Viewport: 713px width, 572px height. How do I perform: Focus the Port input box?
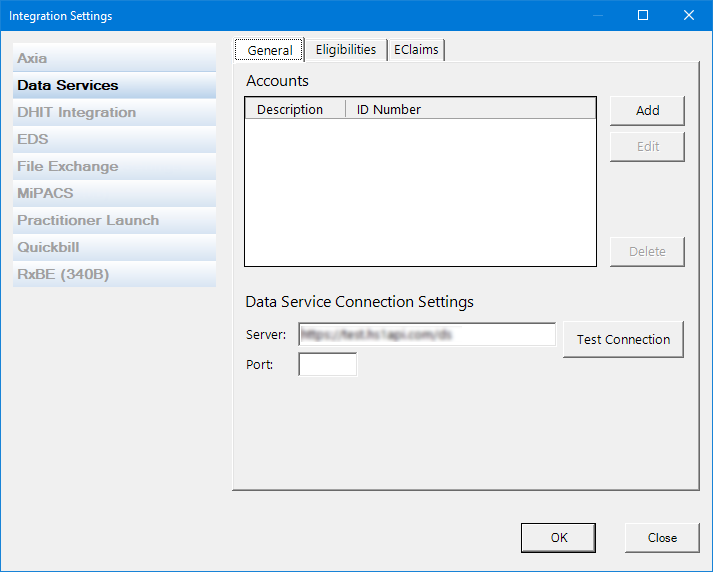(x=327, y=365)
